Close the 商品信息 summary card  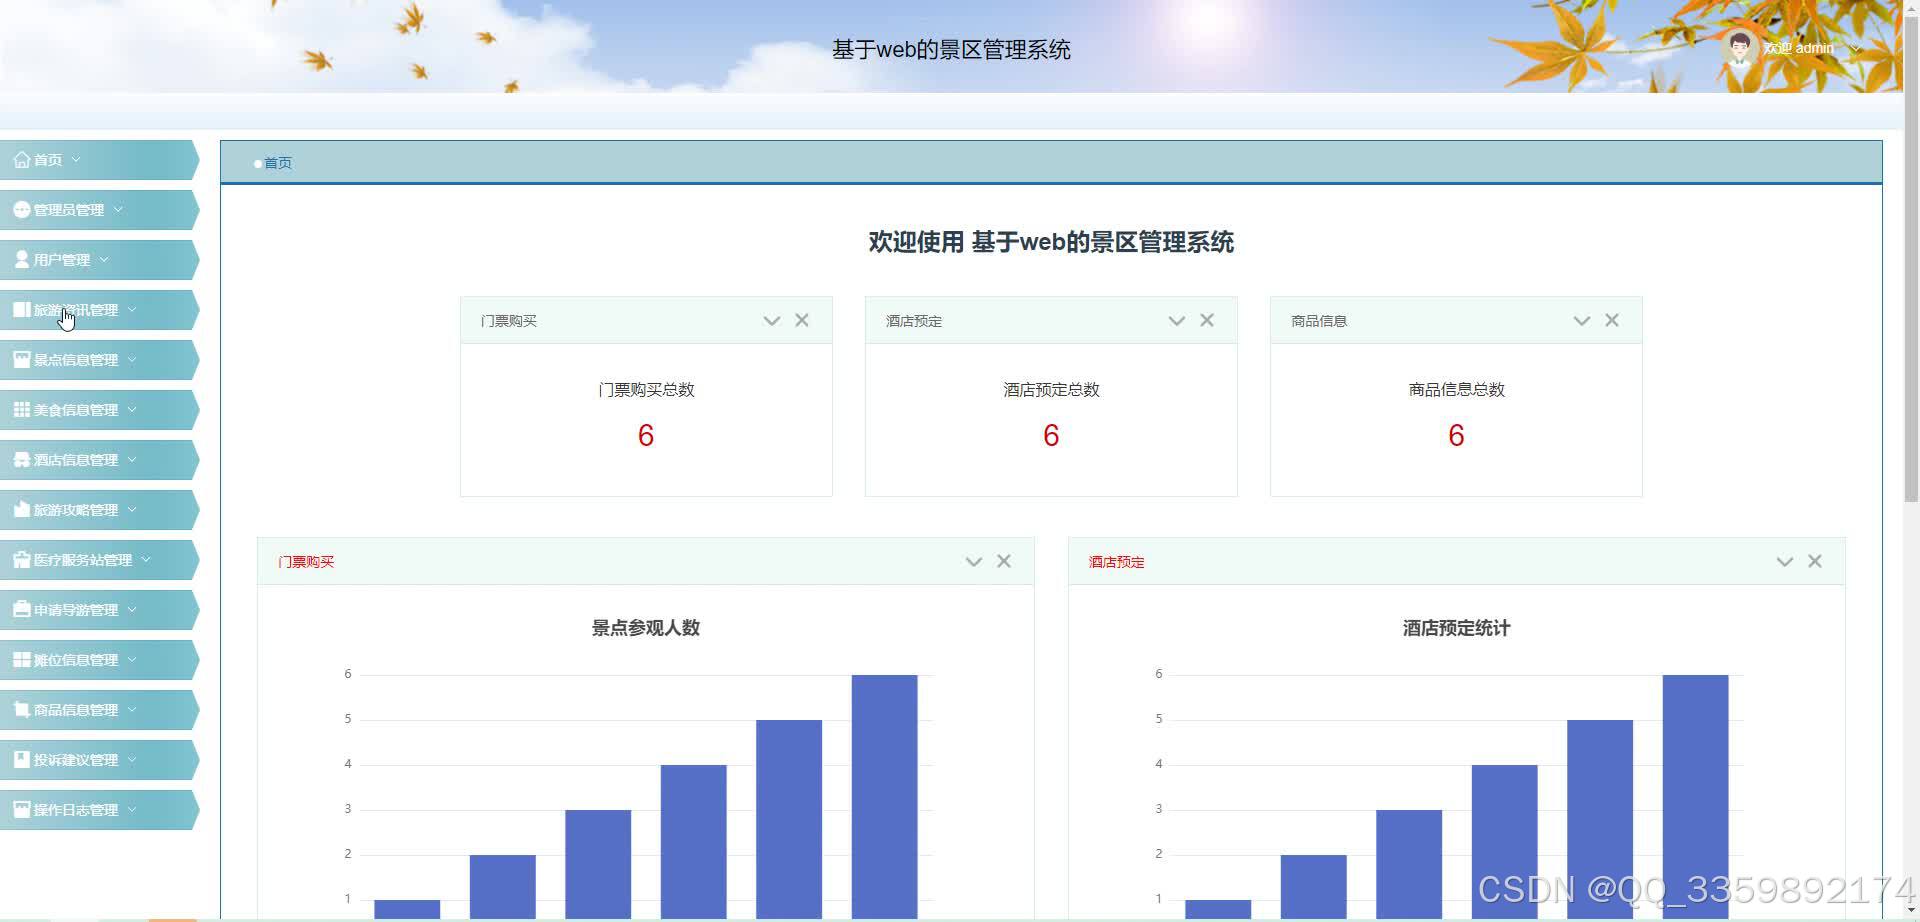click(x=1612, y=320)
